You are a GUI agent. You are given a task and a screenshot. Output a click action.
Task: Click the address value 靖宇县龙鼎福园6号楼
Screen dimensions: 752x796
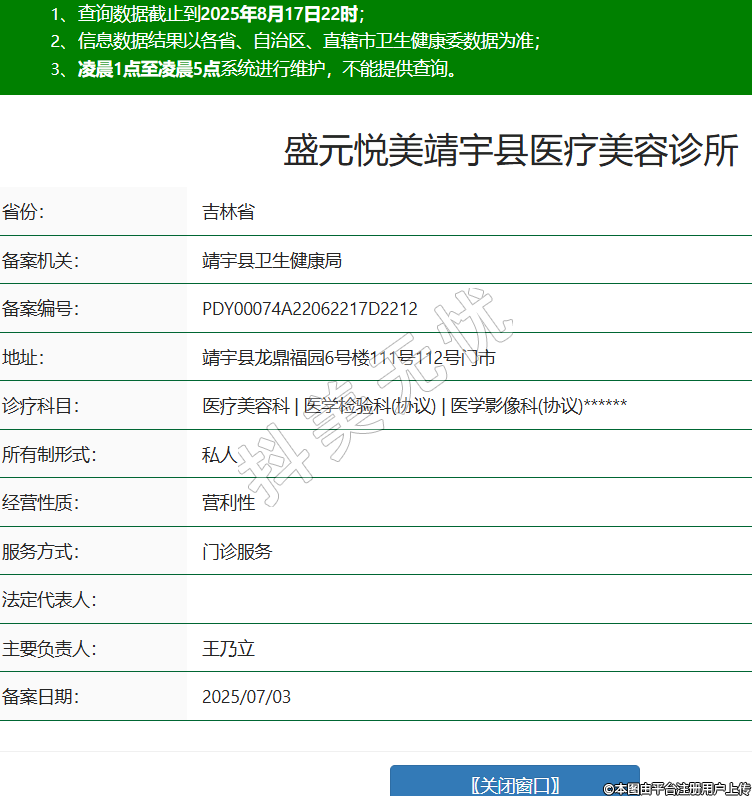tap(348, 358)
